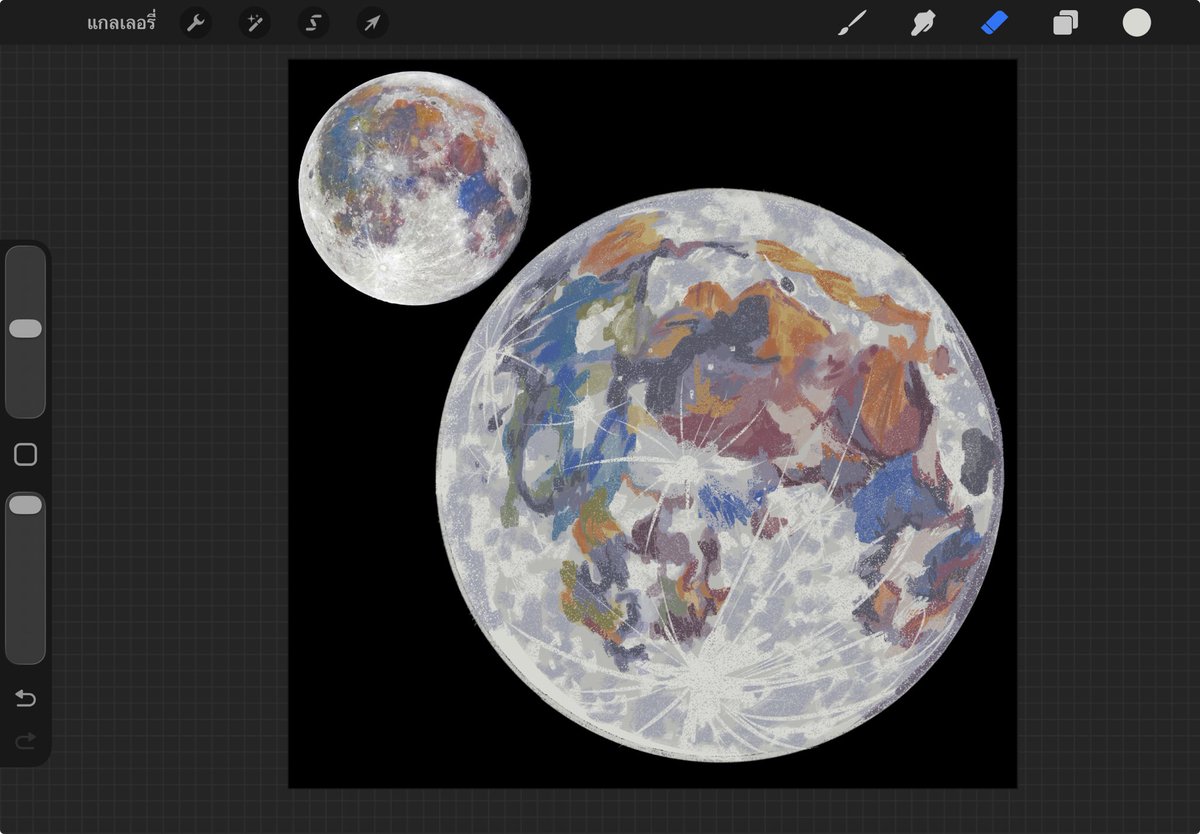The width and height of the screenshot is (1200, 834).
Task: Click the brush opacity slider handle
Action: (x=25, y=506)
